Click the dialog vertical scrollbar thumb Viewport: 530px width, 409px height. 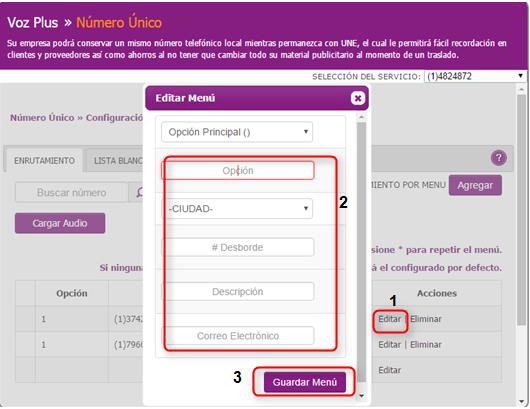pos(361,252)
